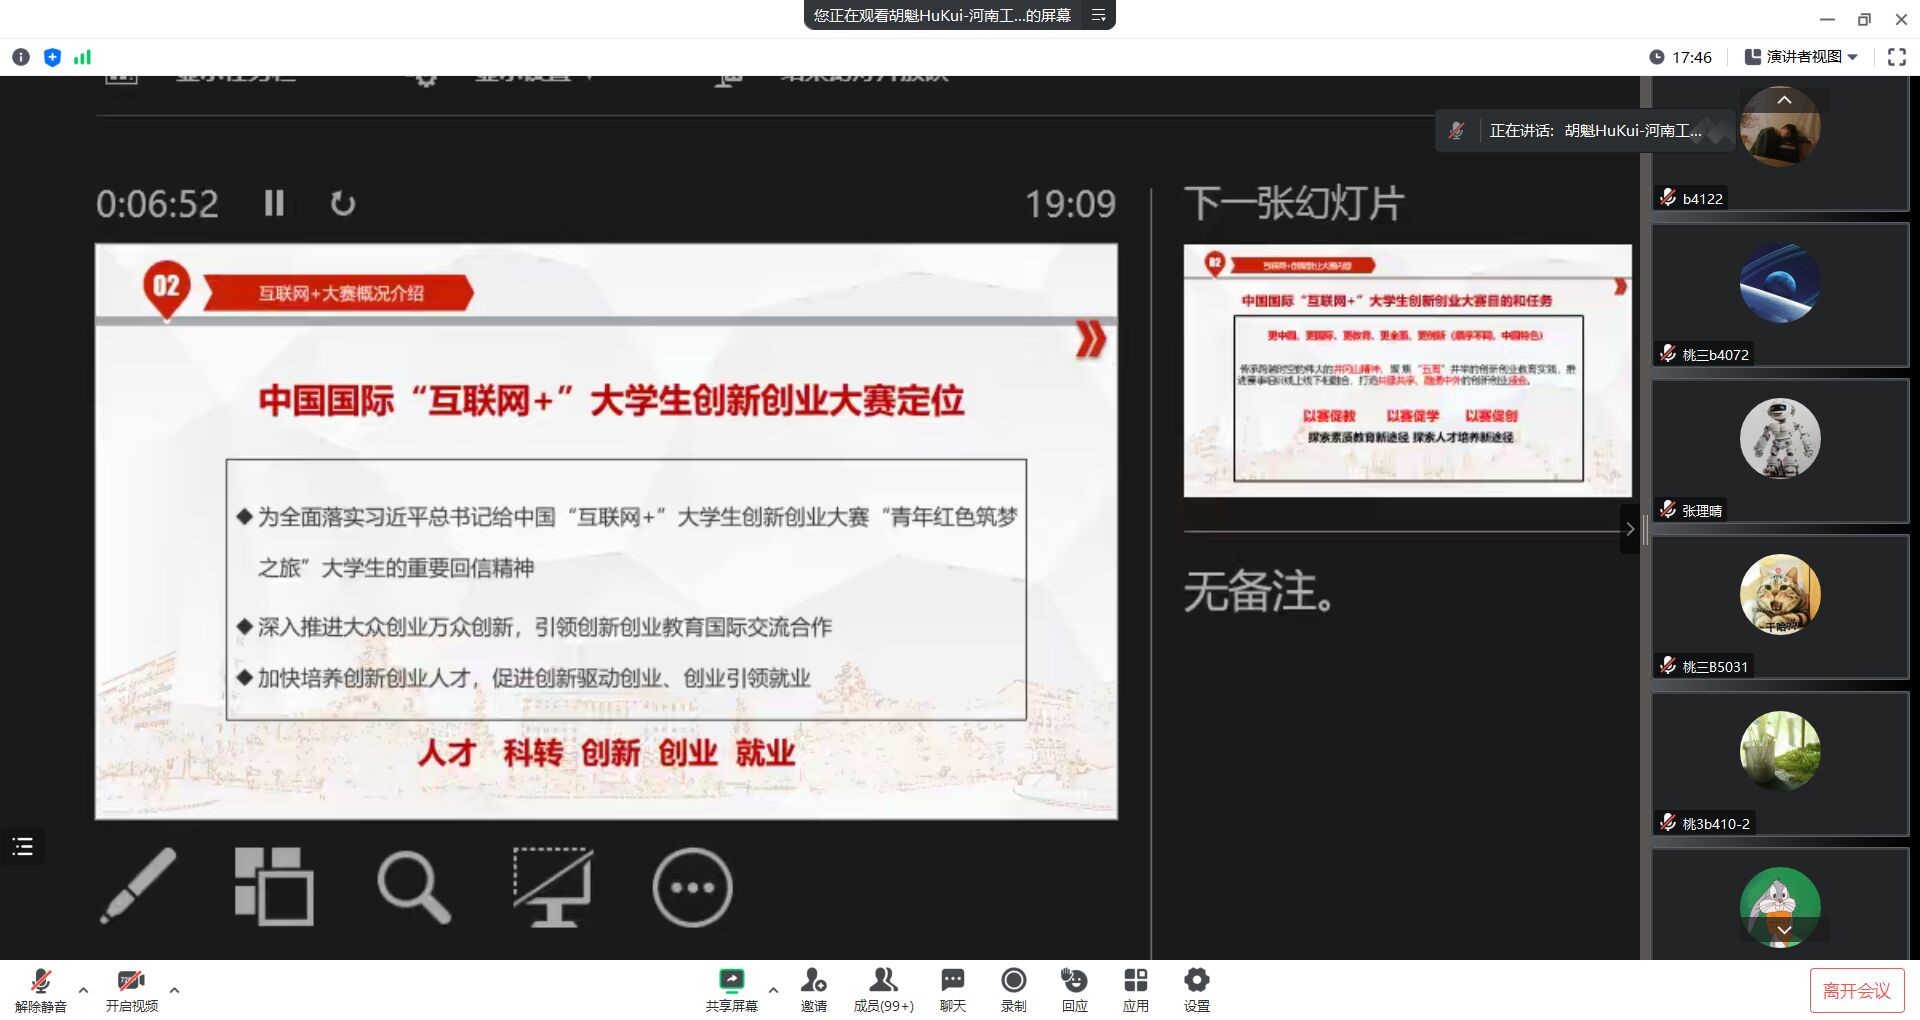Image resolution: width=1920 pixels, height=1020 pixels.
Task: Pause the presentation timer
Action: pyautogui.click(x=274, y=204)
